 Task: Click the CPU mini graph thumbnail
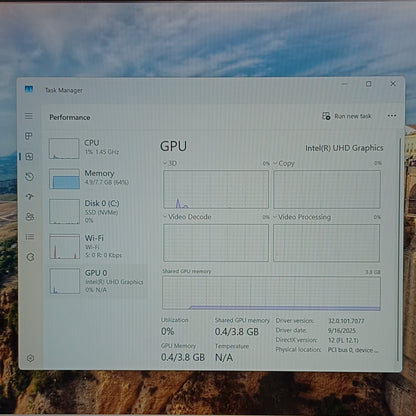[x=64, y=148]
